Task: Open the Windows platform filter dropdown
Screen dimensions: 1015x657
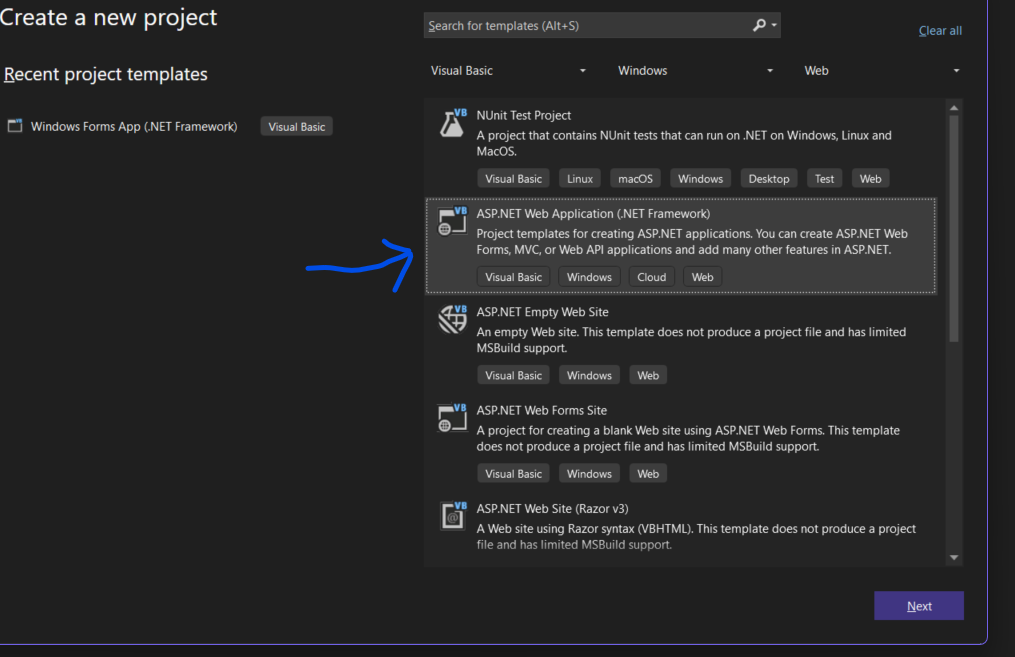Action: pyautogui.click(x=695, y=71)
